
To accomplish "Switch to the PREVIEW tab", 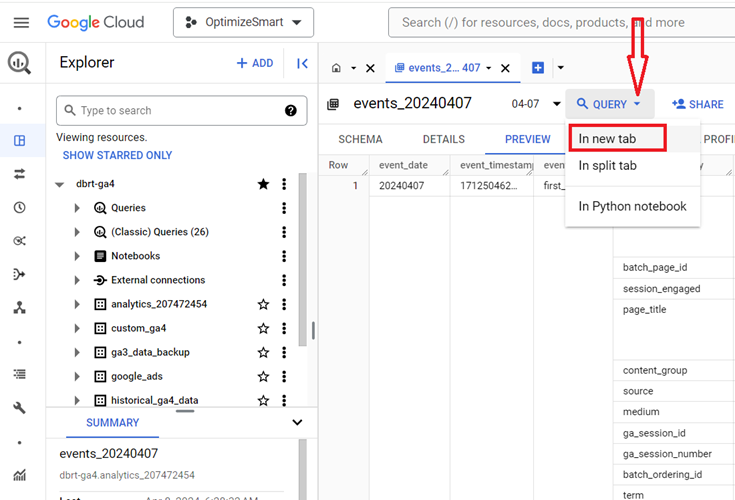I will (x=528, y=139).
